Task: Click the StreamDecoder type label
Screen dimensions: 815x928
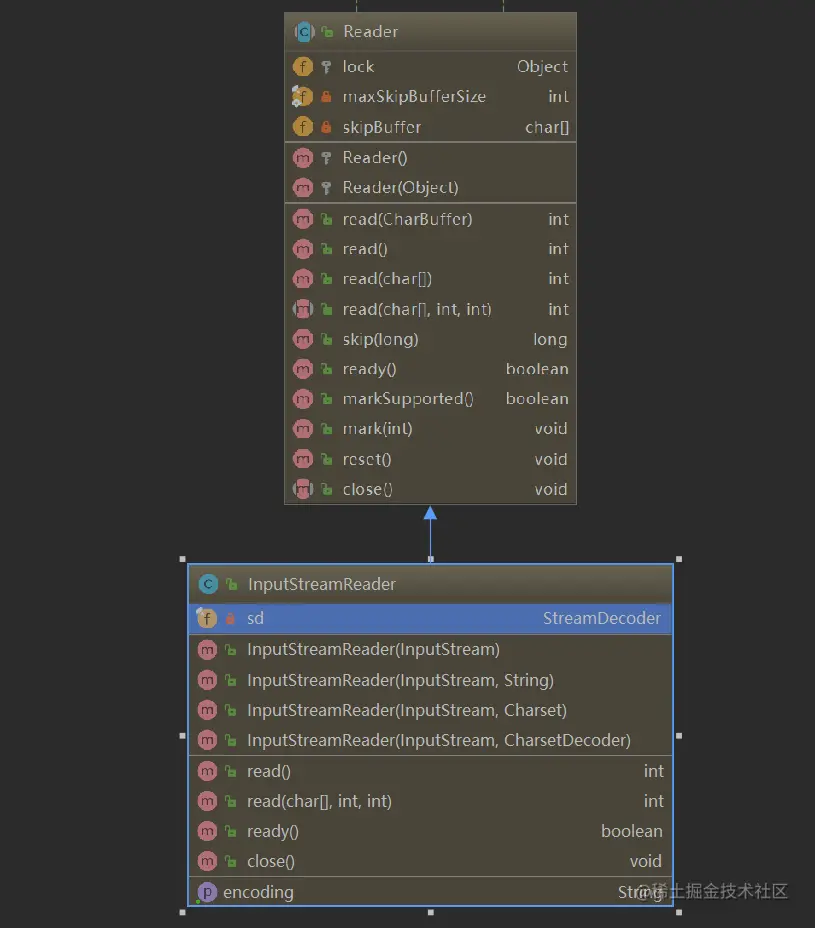Action: 601,618
